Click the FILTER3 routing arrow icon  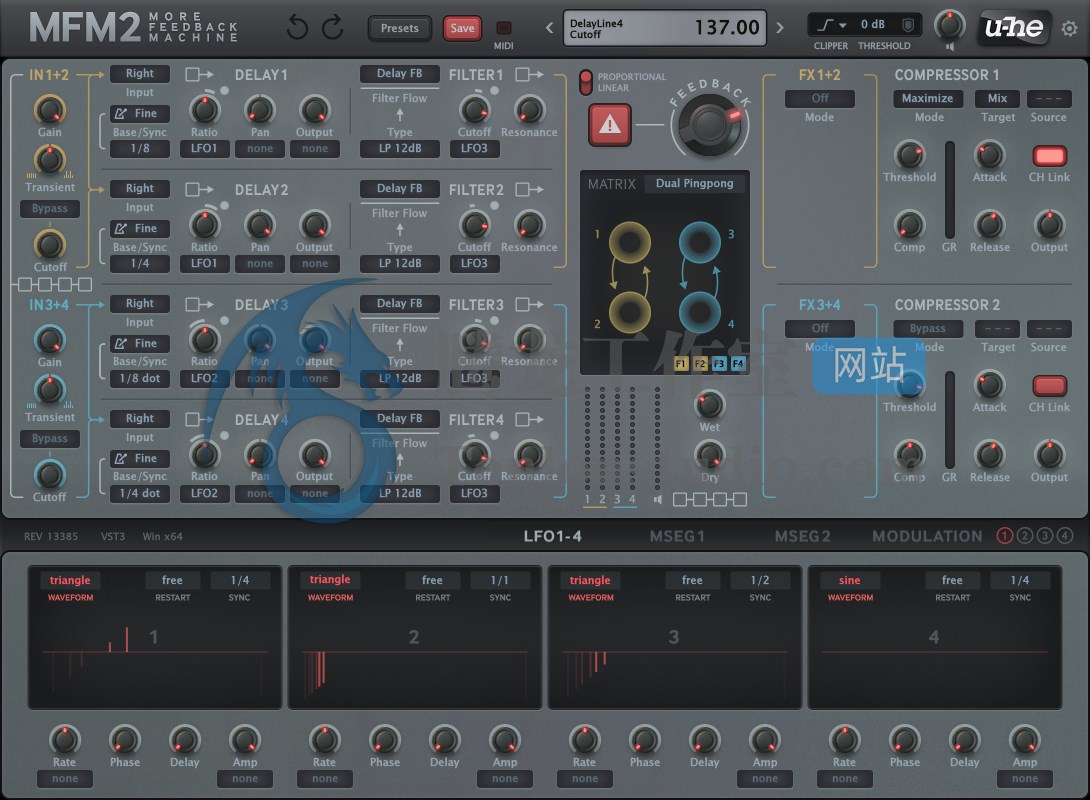pyautogui.click(x=530, y=304)
